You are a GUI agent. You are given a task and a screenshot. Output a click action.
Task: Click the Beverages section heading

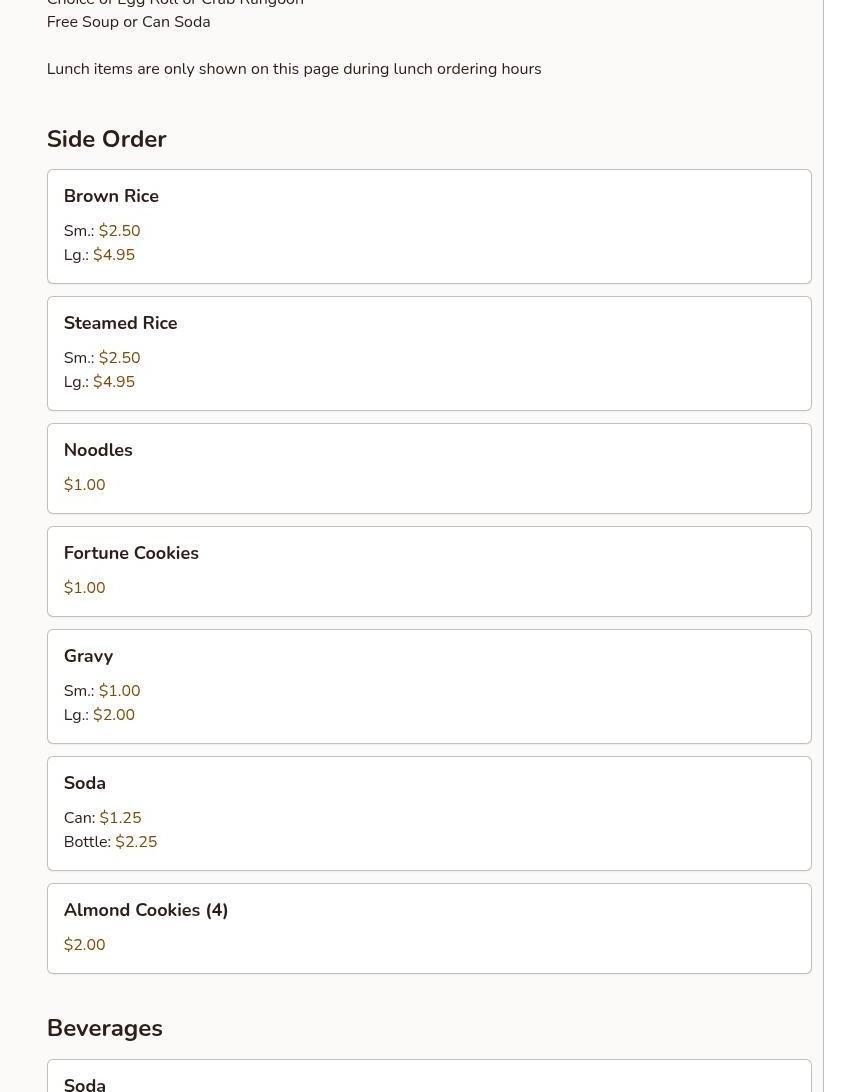[104, 1028]
